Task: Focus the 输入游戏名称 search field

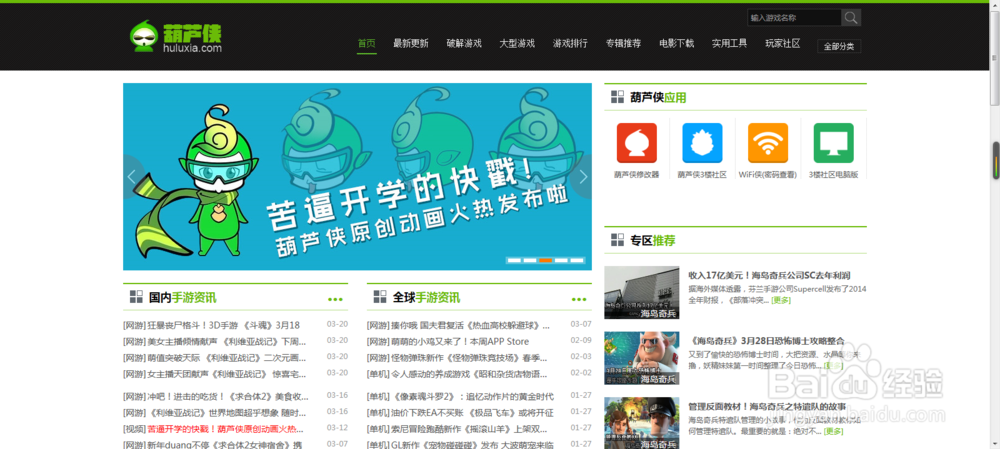Action: pos(794,18)
